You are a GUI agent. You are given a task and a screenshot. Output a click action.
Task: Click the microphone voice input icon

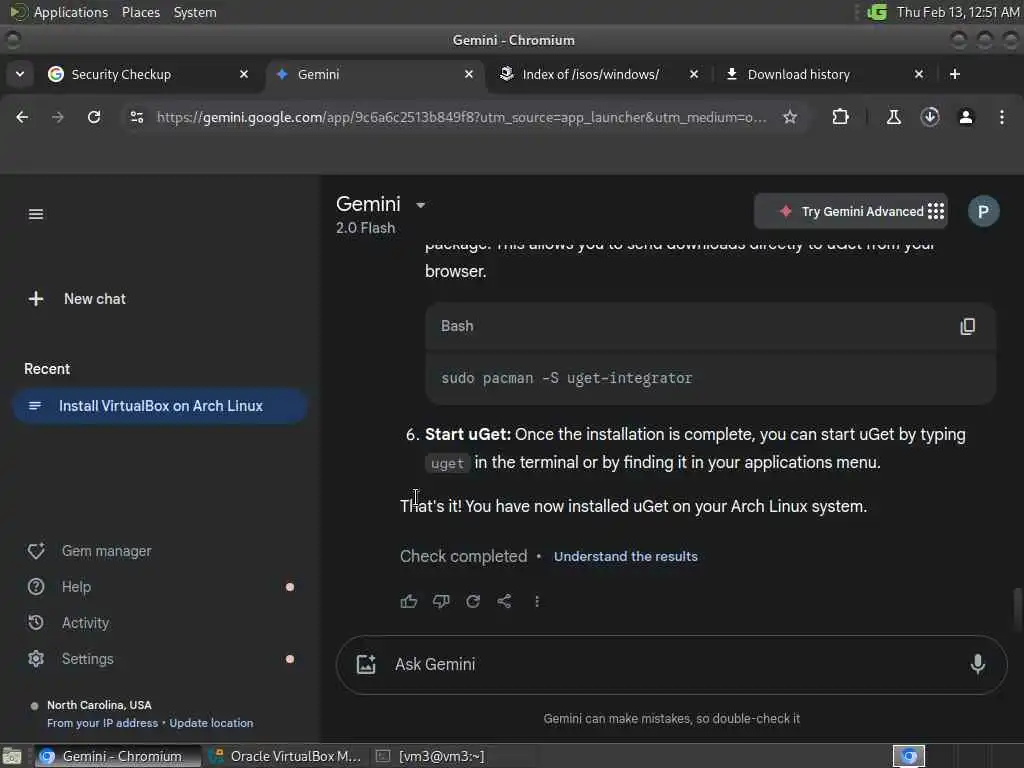click(x=977, y=664)
